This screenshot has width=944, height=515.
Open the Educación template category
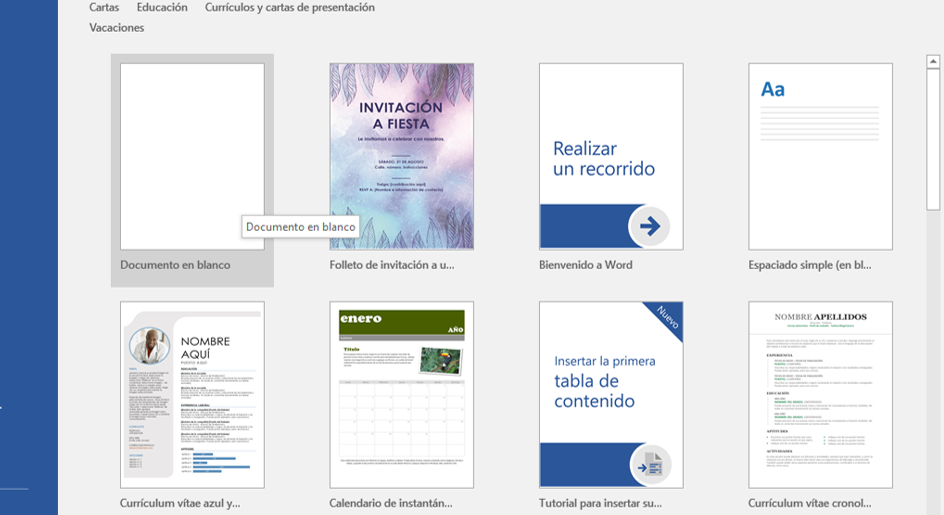pos(162,7)
